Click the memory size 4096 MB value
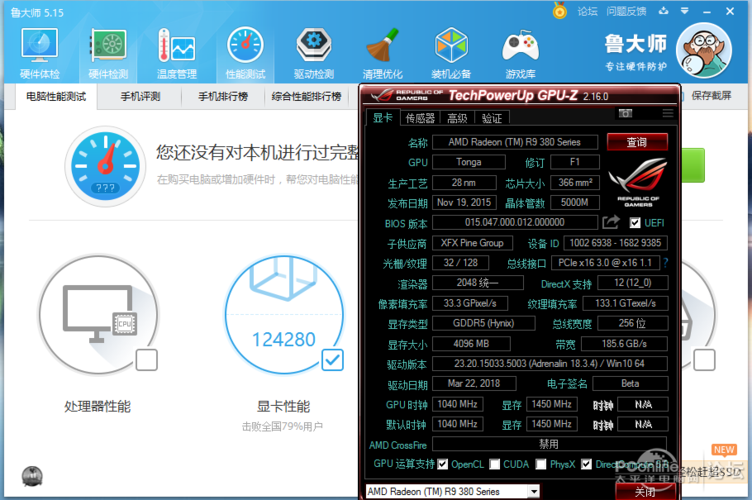 coord(471,344)
